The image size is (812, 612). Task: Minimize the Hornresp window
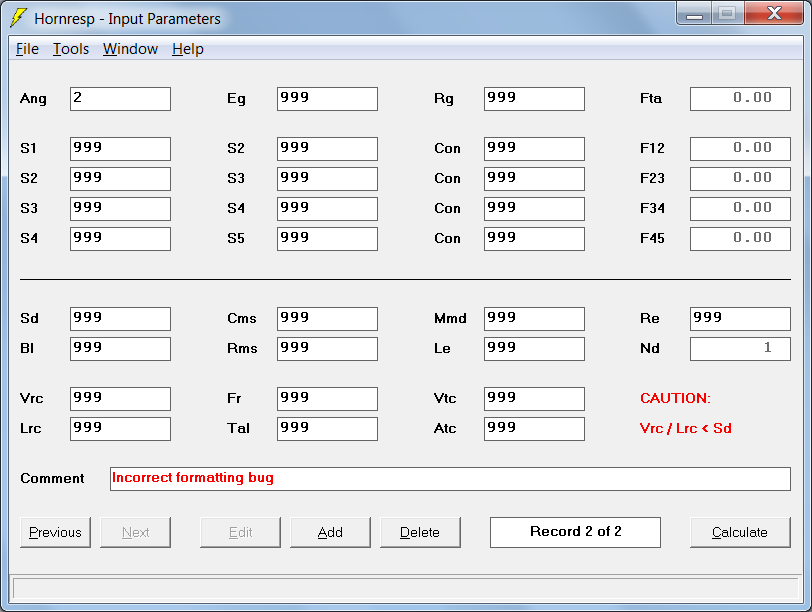[x=694, y=13]
